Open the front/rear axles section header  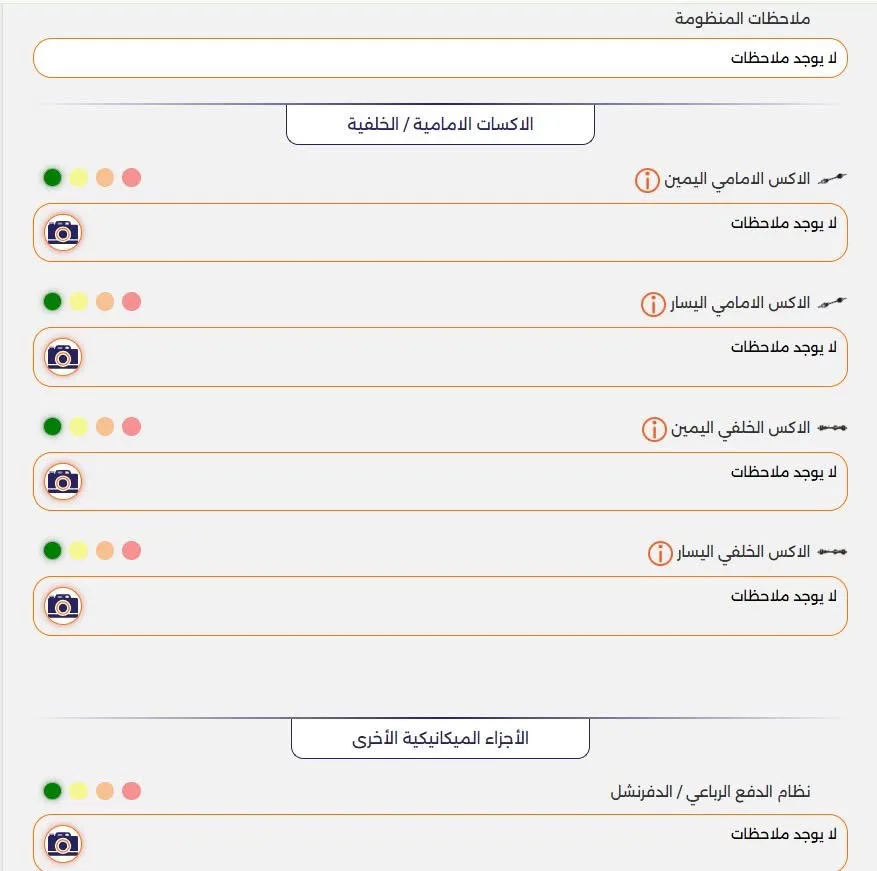[440, 123]
